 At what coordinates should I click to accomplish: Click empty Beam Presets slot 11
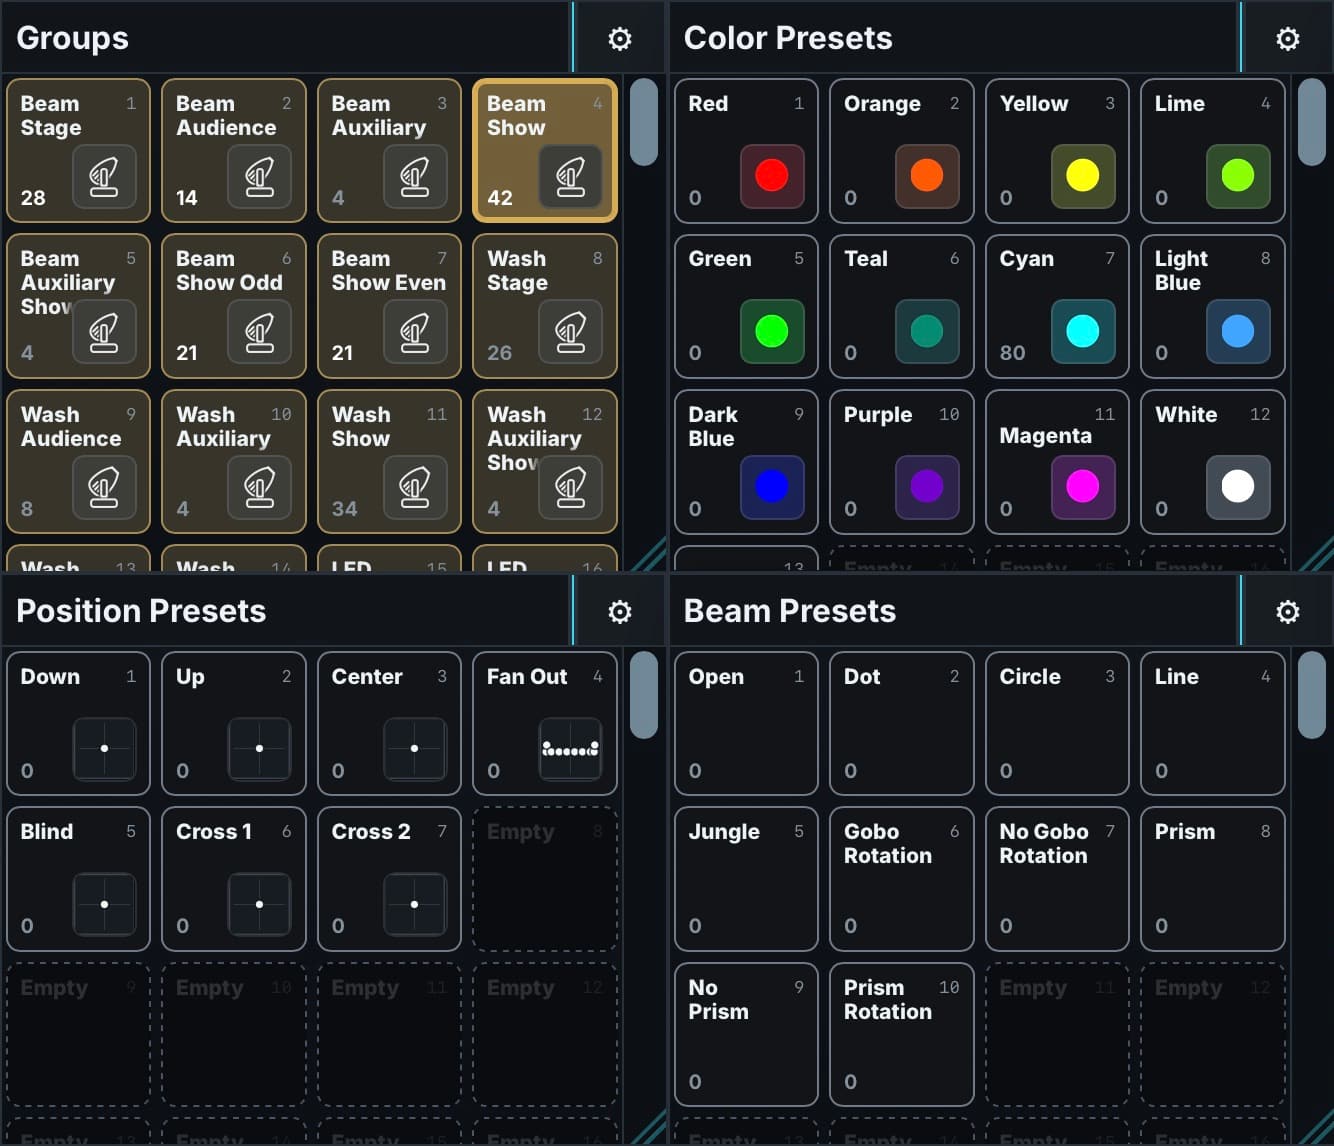[x=1057, y=1035]
